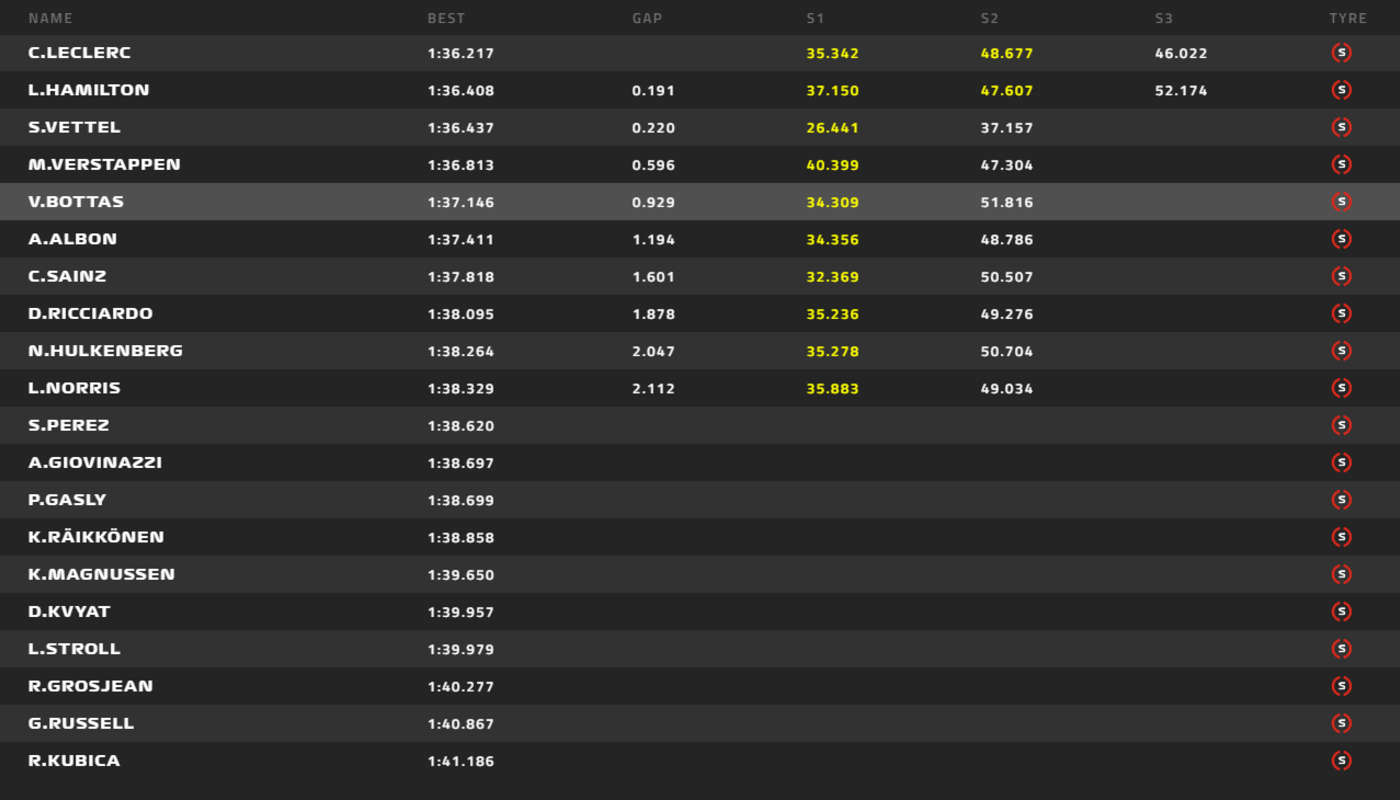This screenshot has height=800, width=1400.
Task: Click Norris's gap value 2.112
Action: [x=653, y=389]
